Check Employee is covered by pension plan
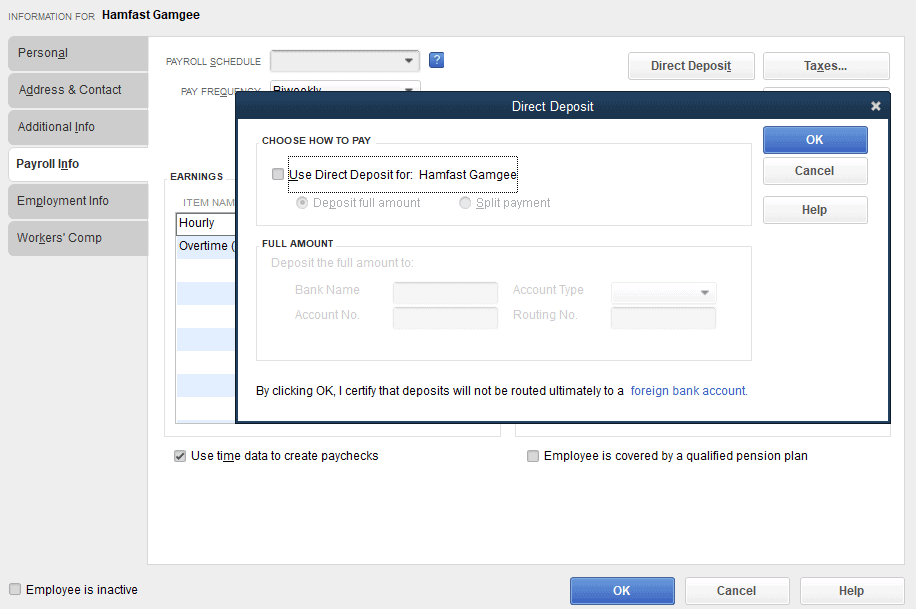This screenshot has width=916, height=609. pos(533,456)
